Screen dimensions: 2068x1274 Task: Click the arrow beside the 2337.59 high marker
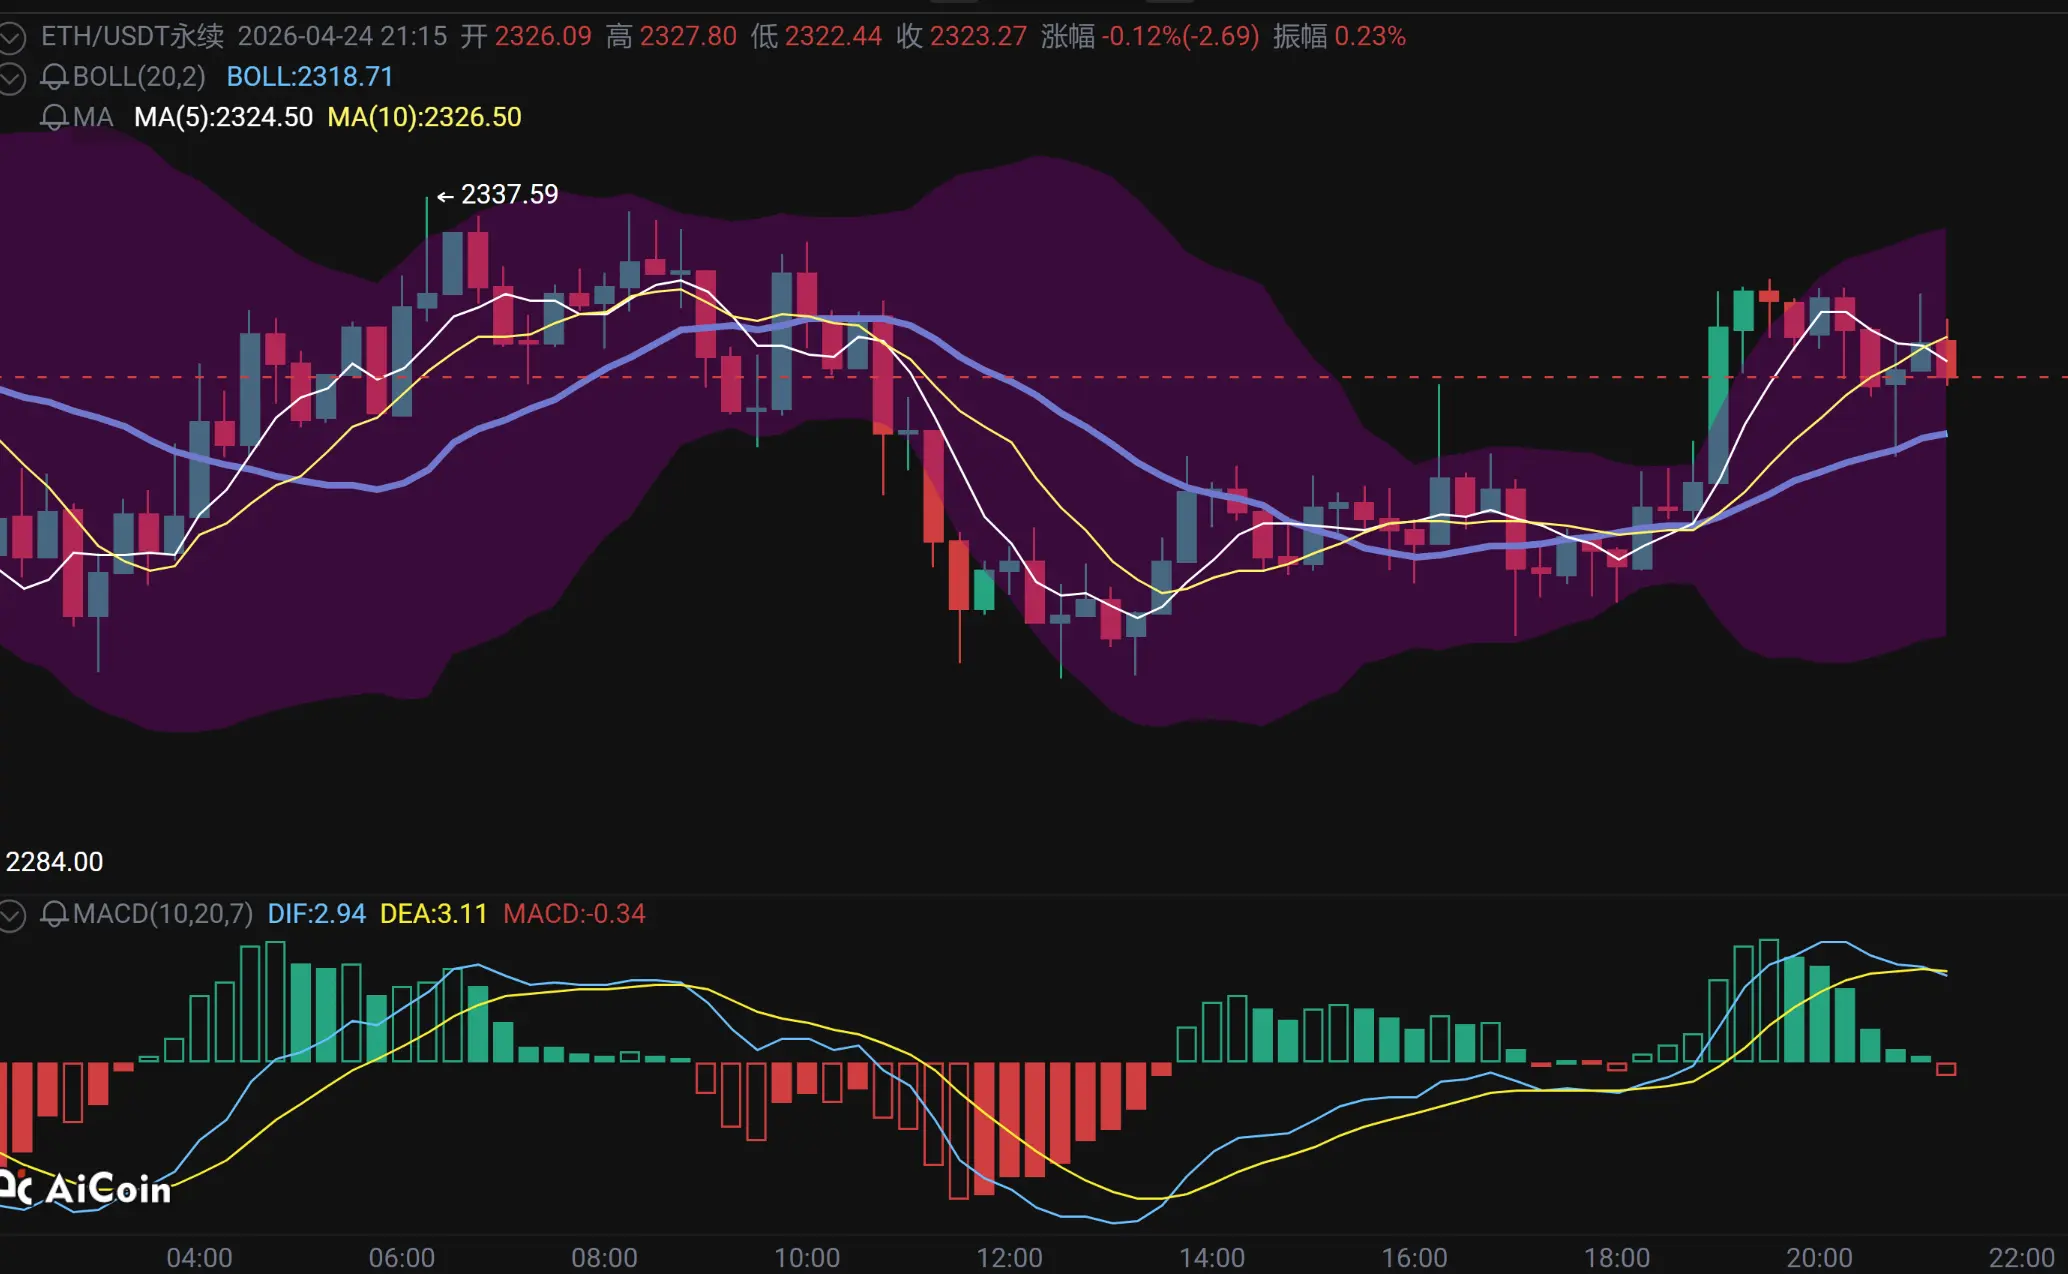pyautogui.click(x=445, y=196)
